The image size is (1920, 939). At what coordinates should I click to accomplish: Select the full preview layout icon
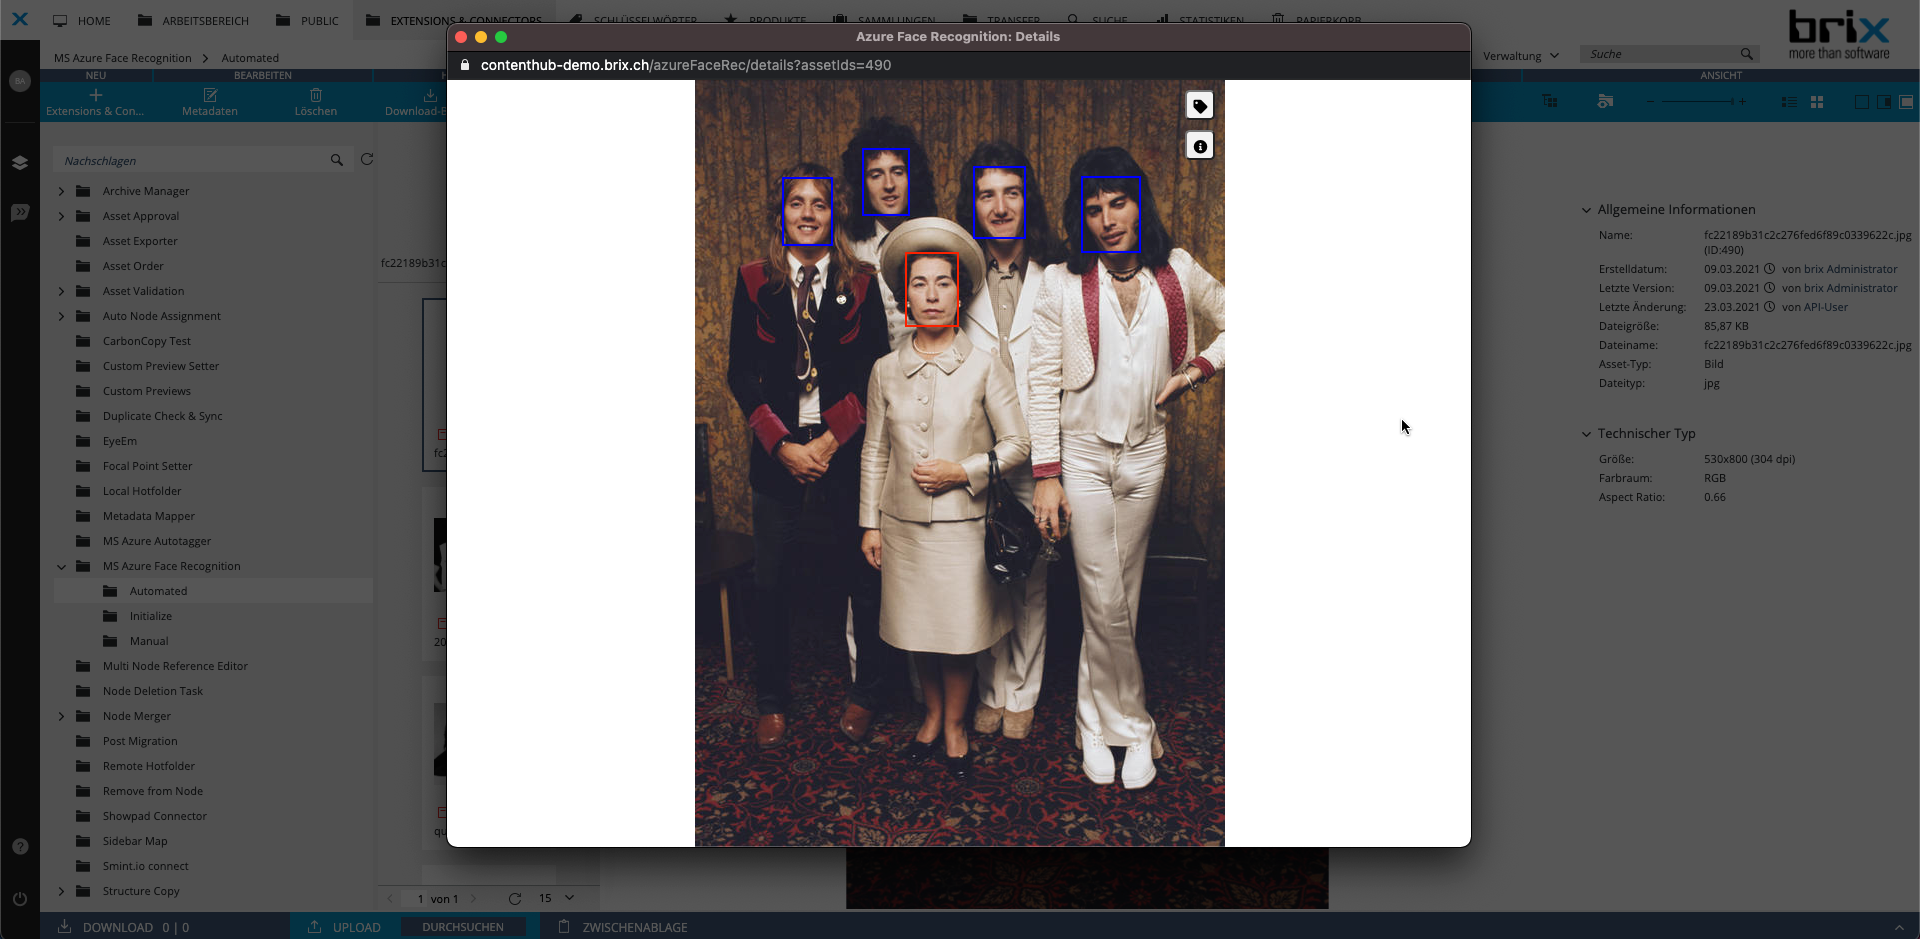tap(1907, 102)
